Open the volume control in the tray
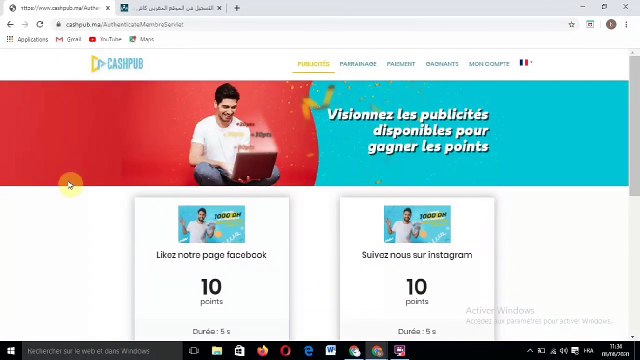Screen dimensions: 640x360 click(x=564, y=351)
